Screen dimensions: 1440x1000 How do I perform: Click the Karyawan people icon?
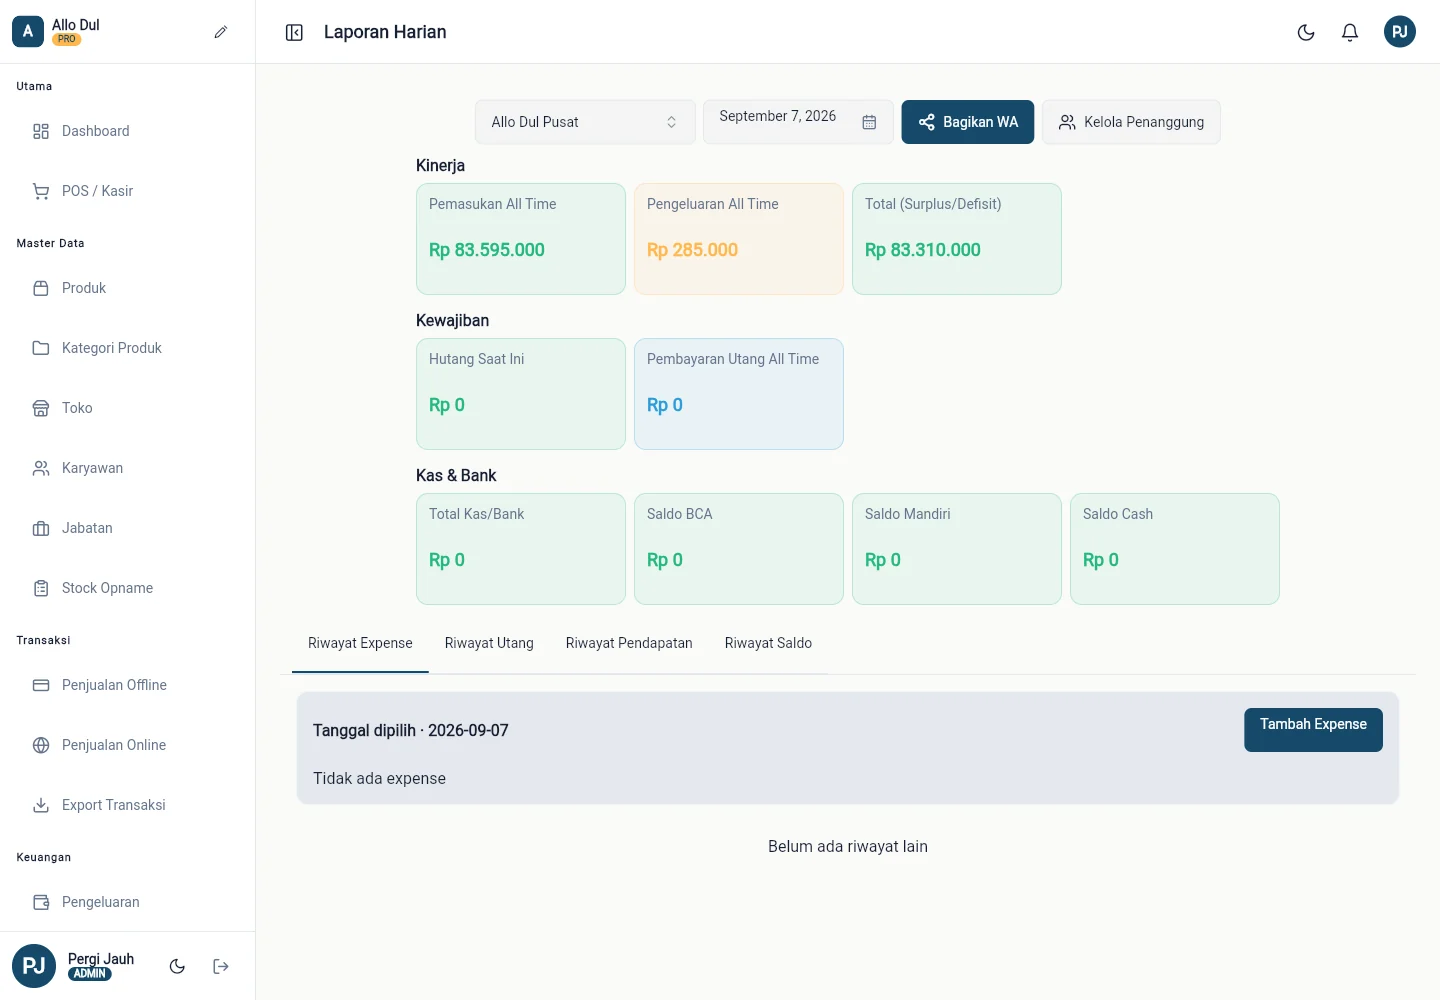tap(41, 468)
